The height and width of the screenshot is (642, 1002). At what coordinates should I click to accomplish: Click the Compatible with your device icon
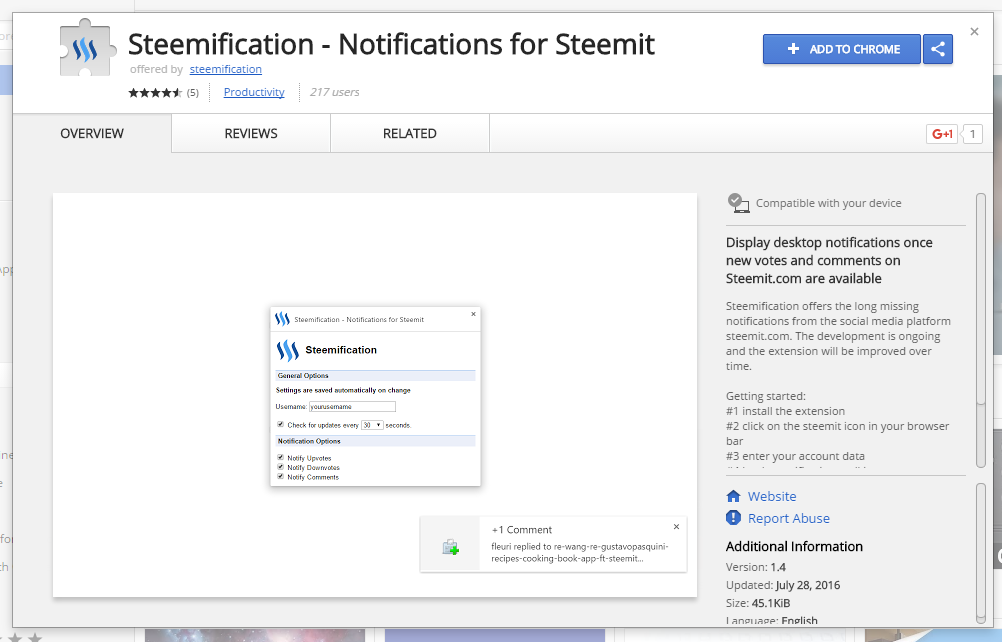click(738, 203)
